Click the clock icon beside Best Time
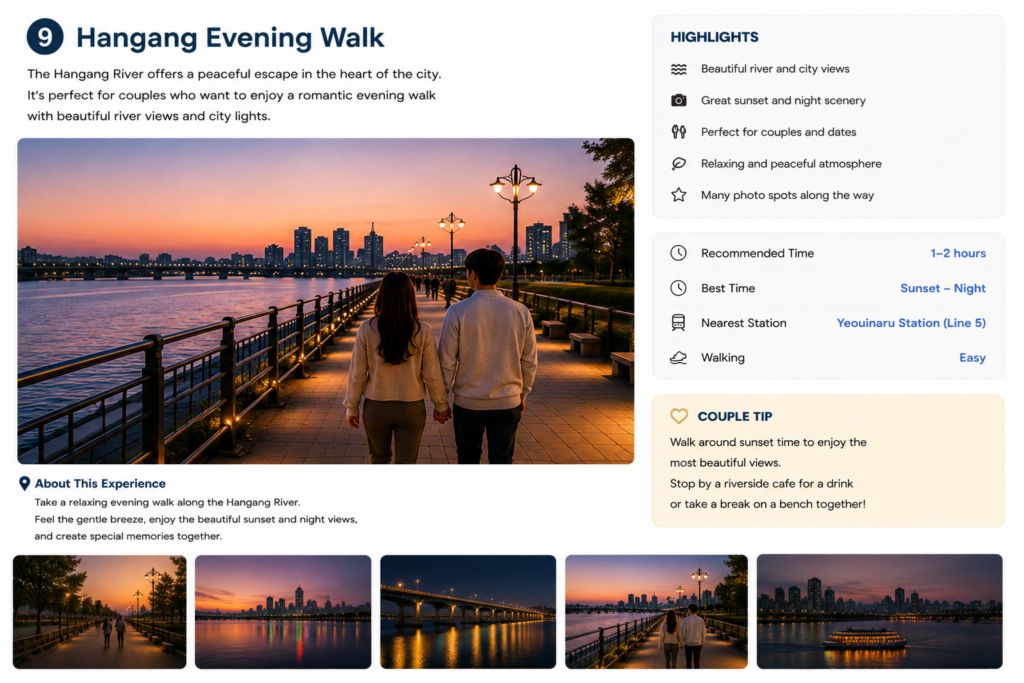1024x683 pixels. (679, 288)
